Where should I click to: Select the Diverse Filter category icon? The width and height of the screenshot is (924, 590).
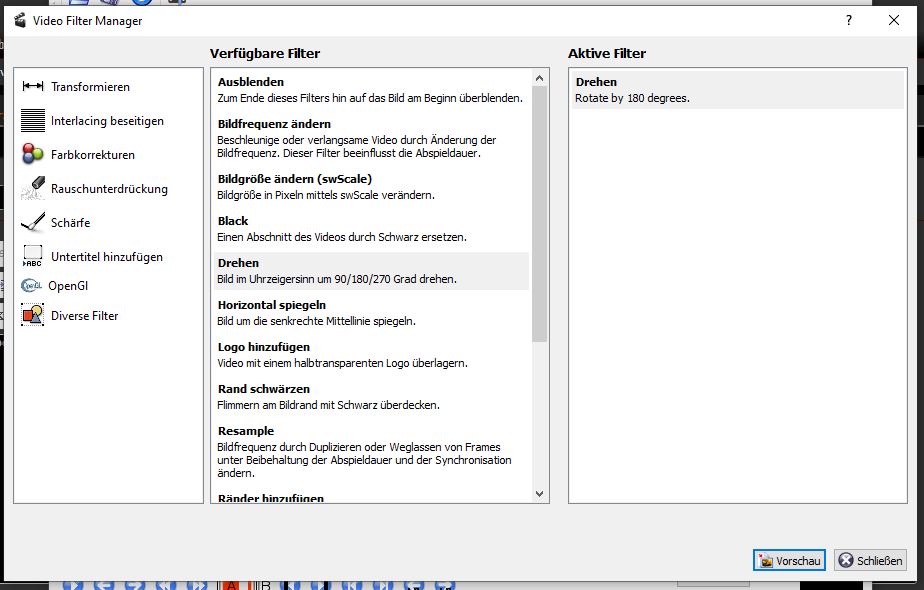33,316
